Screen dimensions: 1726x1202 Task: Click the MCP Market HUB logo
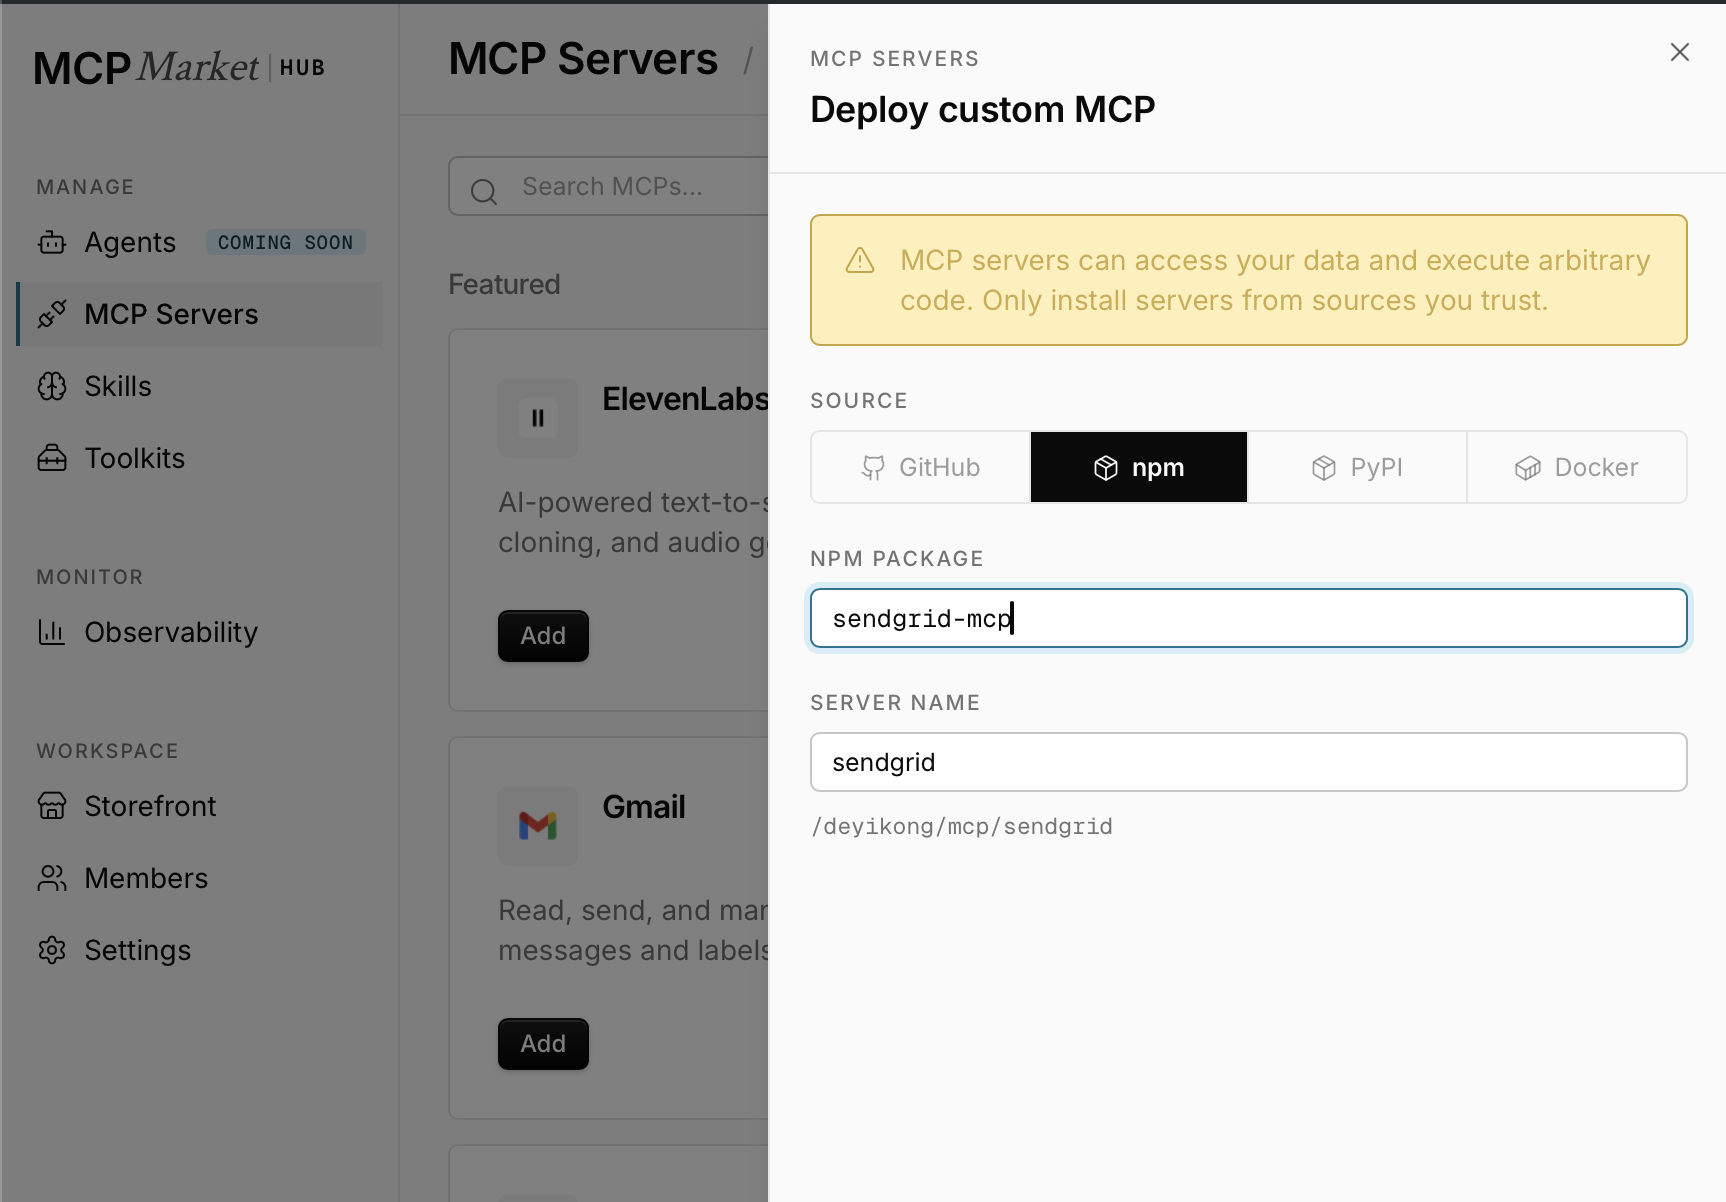(179, 68)
